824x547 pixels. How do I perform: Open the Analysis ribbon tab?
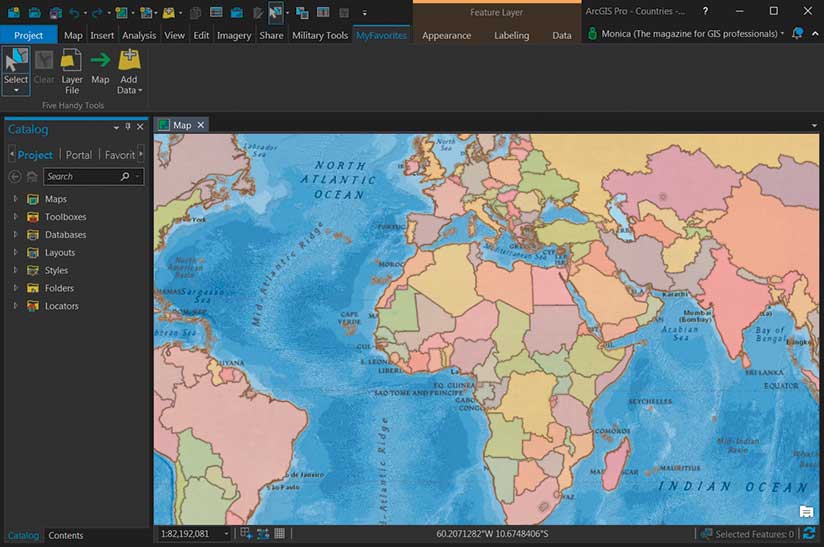pyautogui.click(x=139, y=35)
